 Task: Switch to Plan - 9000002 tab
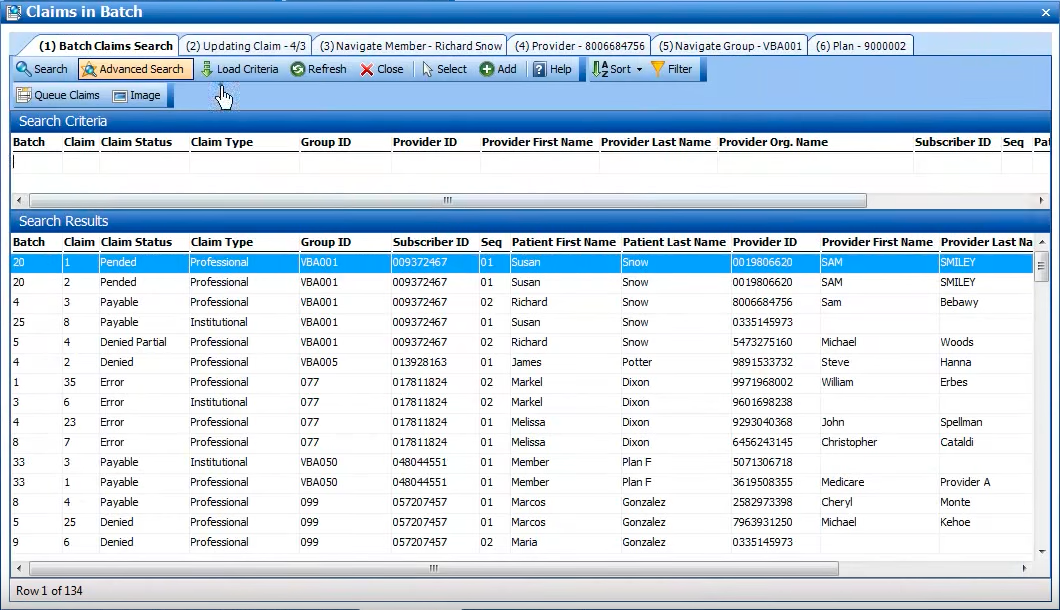coord(861,46)
